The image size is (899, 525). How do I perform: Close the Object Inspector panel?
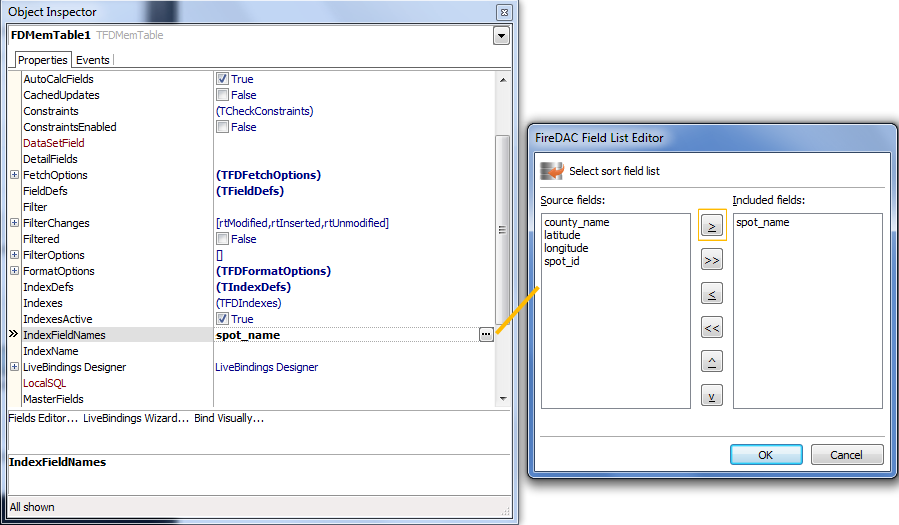(x=504, y=12)
